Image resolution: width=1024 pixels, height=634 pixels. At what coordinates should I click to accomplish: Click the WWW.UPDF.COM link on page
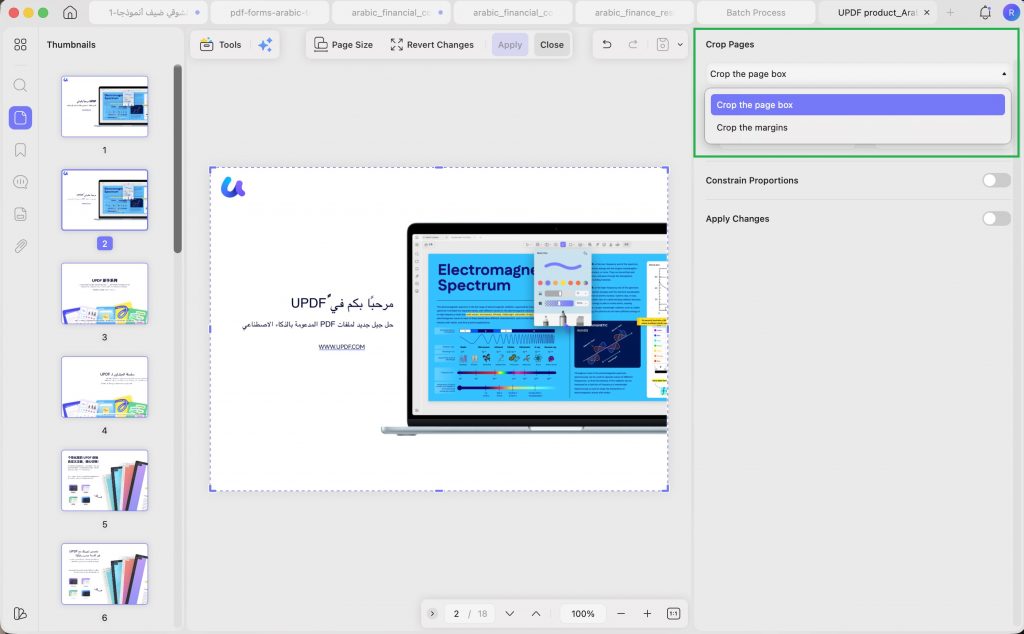(x=342, y=347)
